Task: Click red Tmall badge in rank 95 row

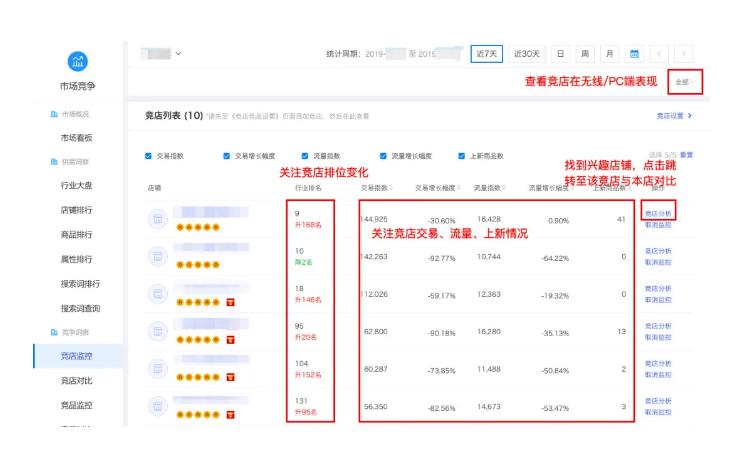Action: [x=230, y=340]
